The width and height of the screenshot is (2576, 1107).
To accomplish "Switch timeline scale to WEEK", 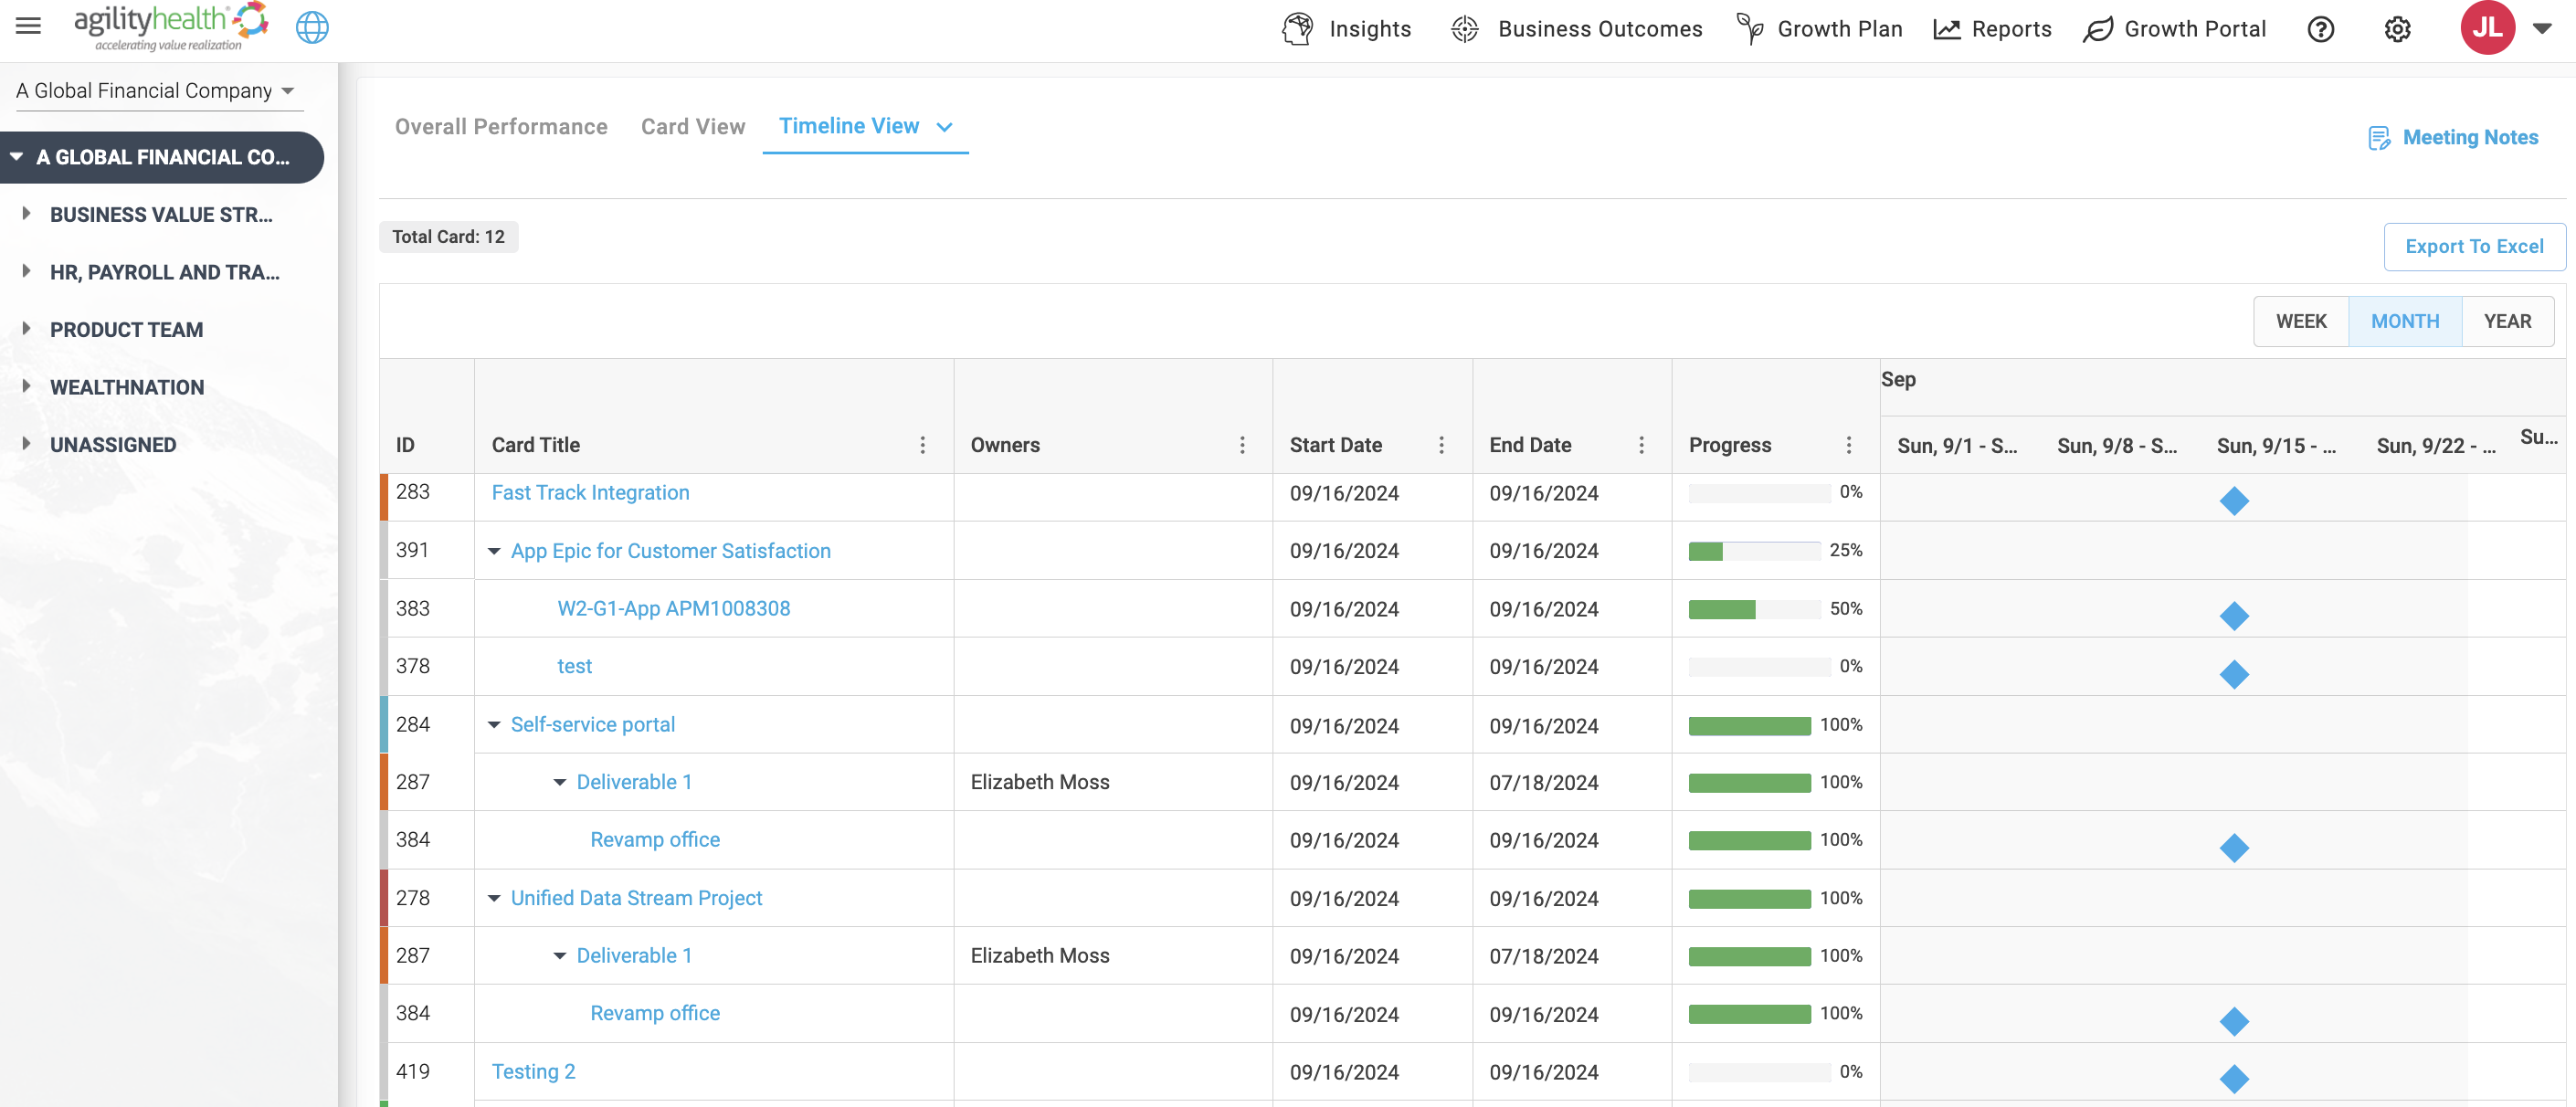I will click(x=2301, y=321).
